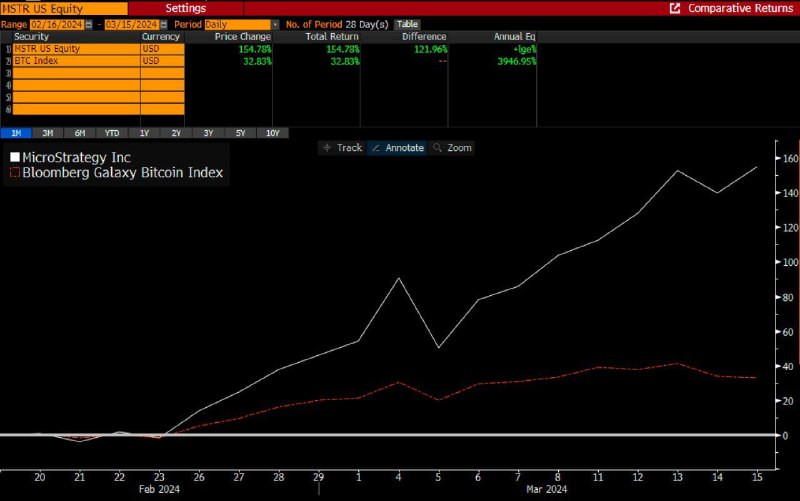The image size is (800, 501).
Task: Click the 160 y-axis label
Action: coord(790,159)
